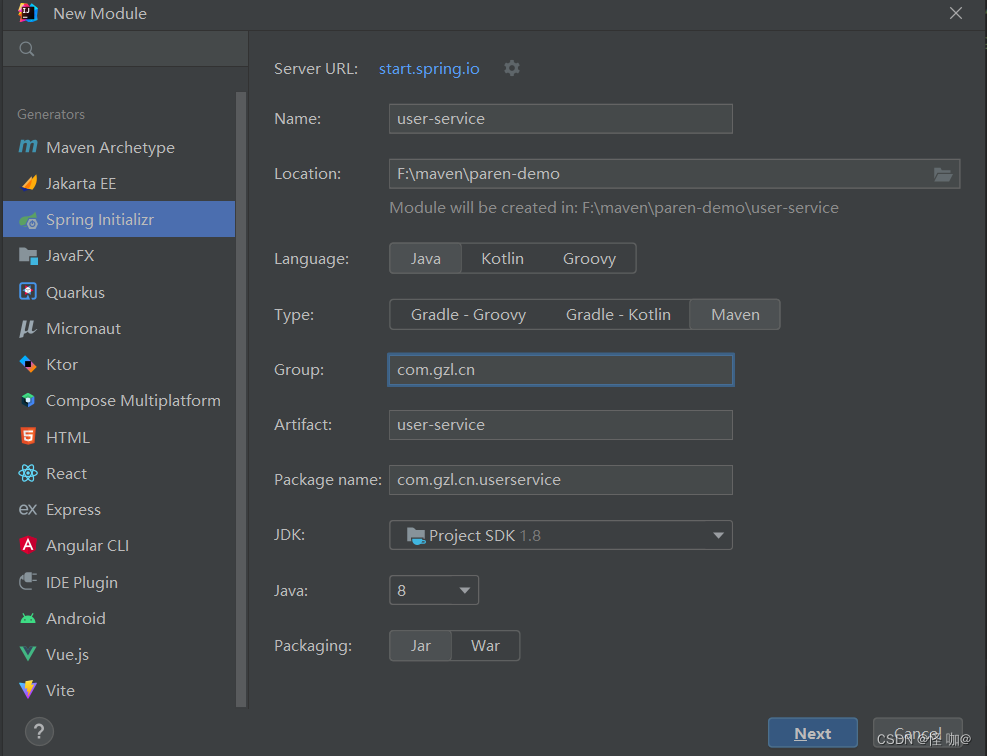Select Android generator text
The image size is (987, 756).
pos(76,618)
